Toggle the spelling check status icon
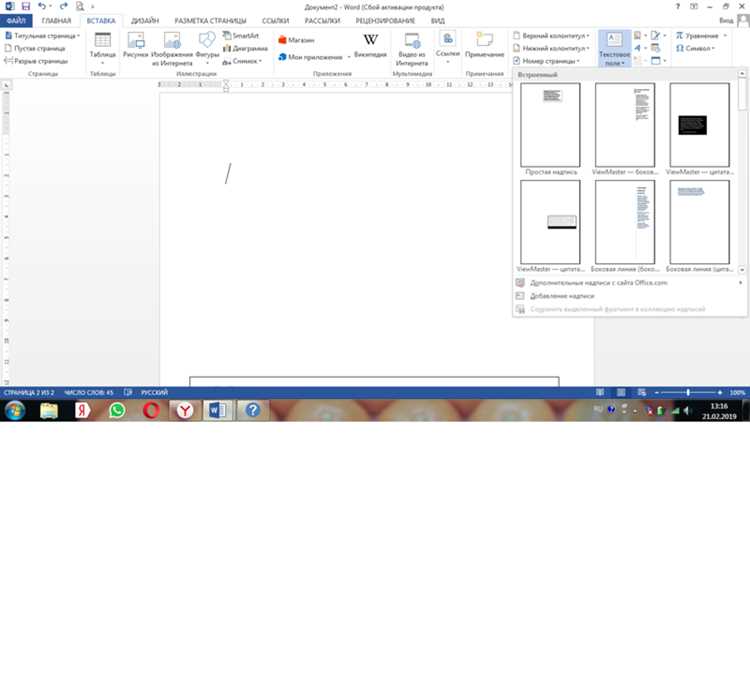Image resolution: width=750 pixels, height=685 pixels. [128, 392]
